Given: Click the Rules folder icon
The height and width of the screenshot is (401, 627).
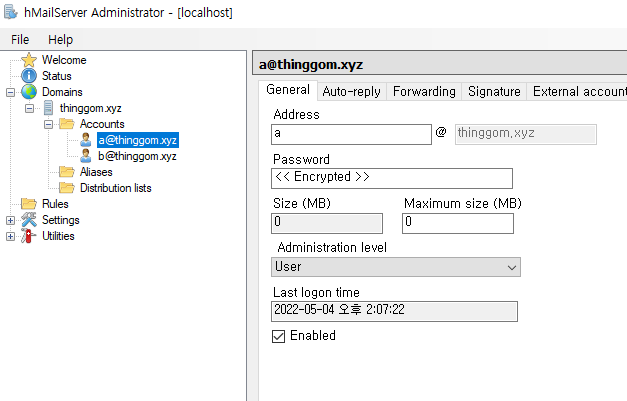Looking at the screenshot, I should [29, 204].
